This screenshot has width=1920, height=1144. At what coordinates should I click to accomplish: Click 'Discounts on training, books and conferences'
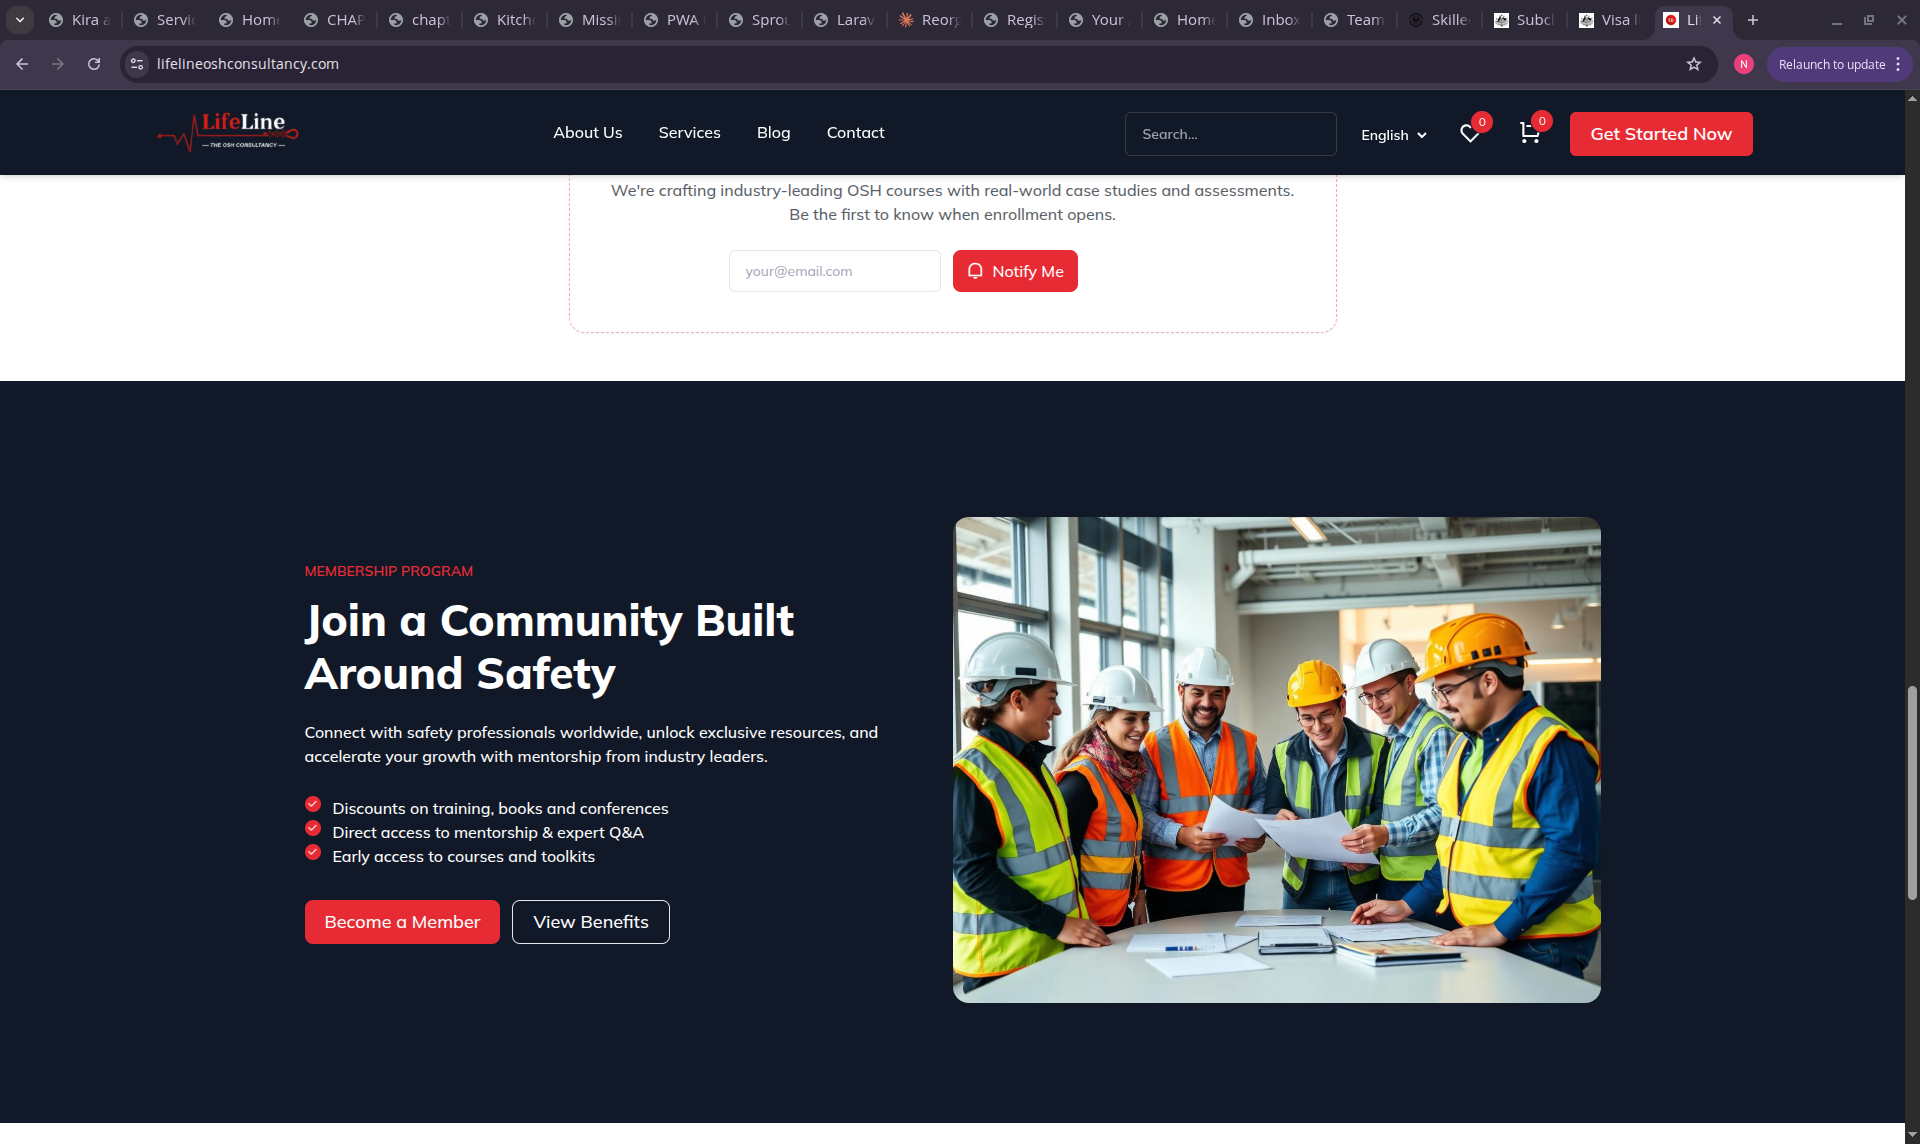coord(500,808)
